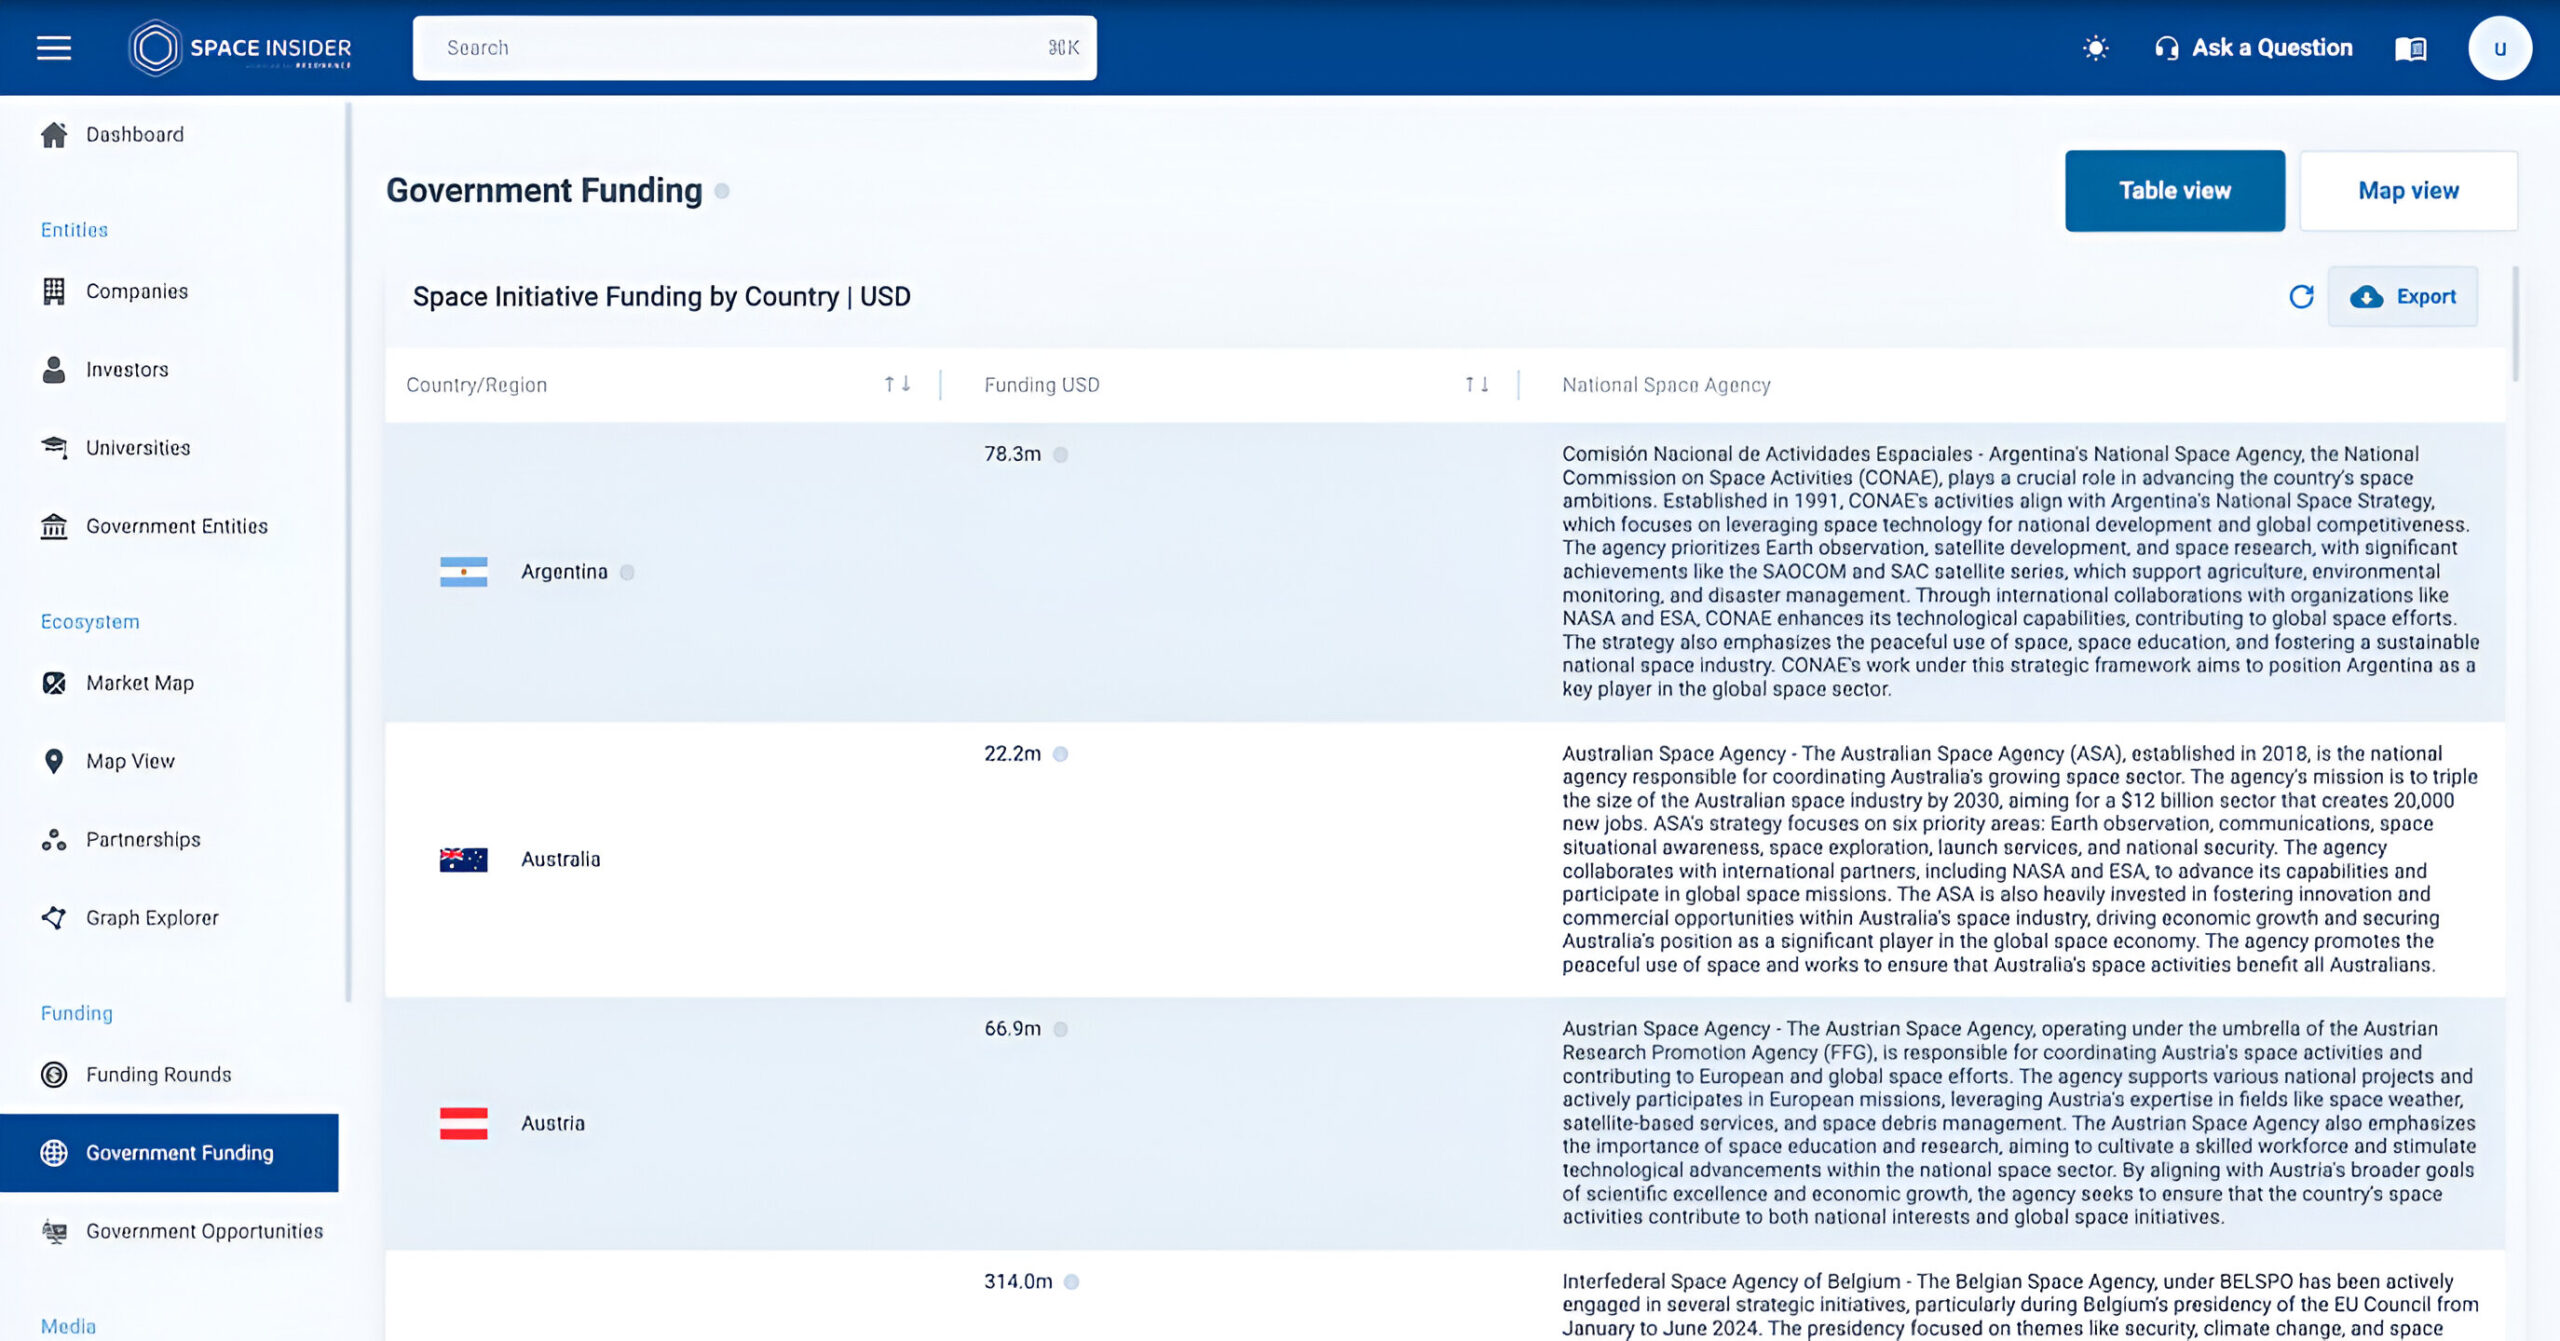Click the info dot beside Argentina
The width and height of the screenshot is (2560, 1341).
[x=627, y=573]
